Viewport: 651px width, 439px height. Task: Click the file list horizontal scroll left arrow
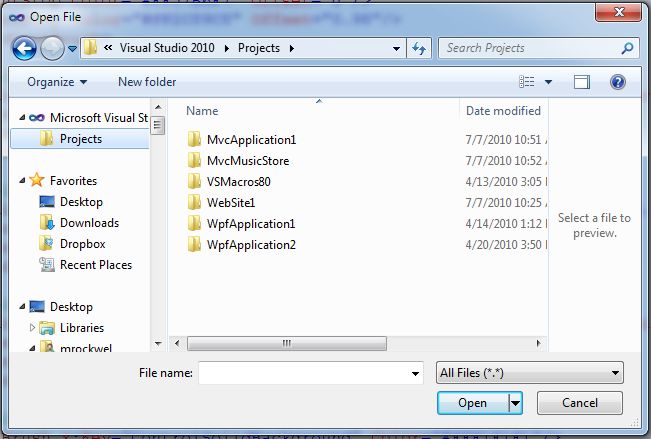click(x=177, y=343)
